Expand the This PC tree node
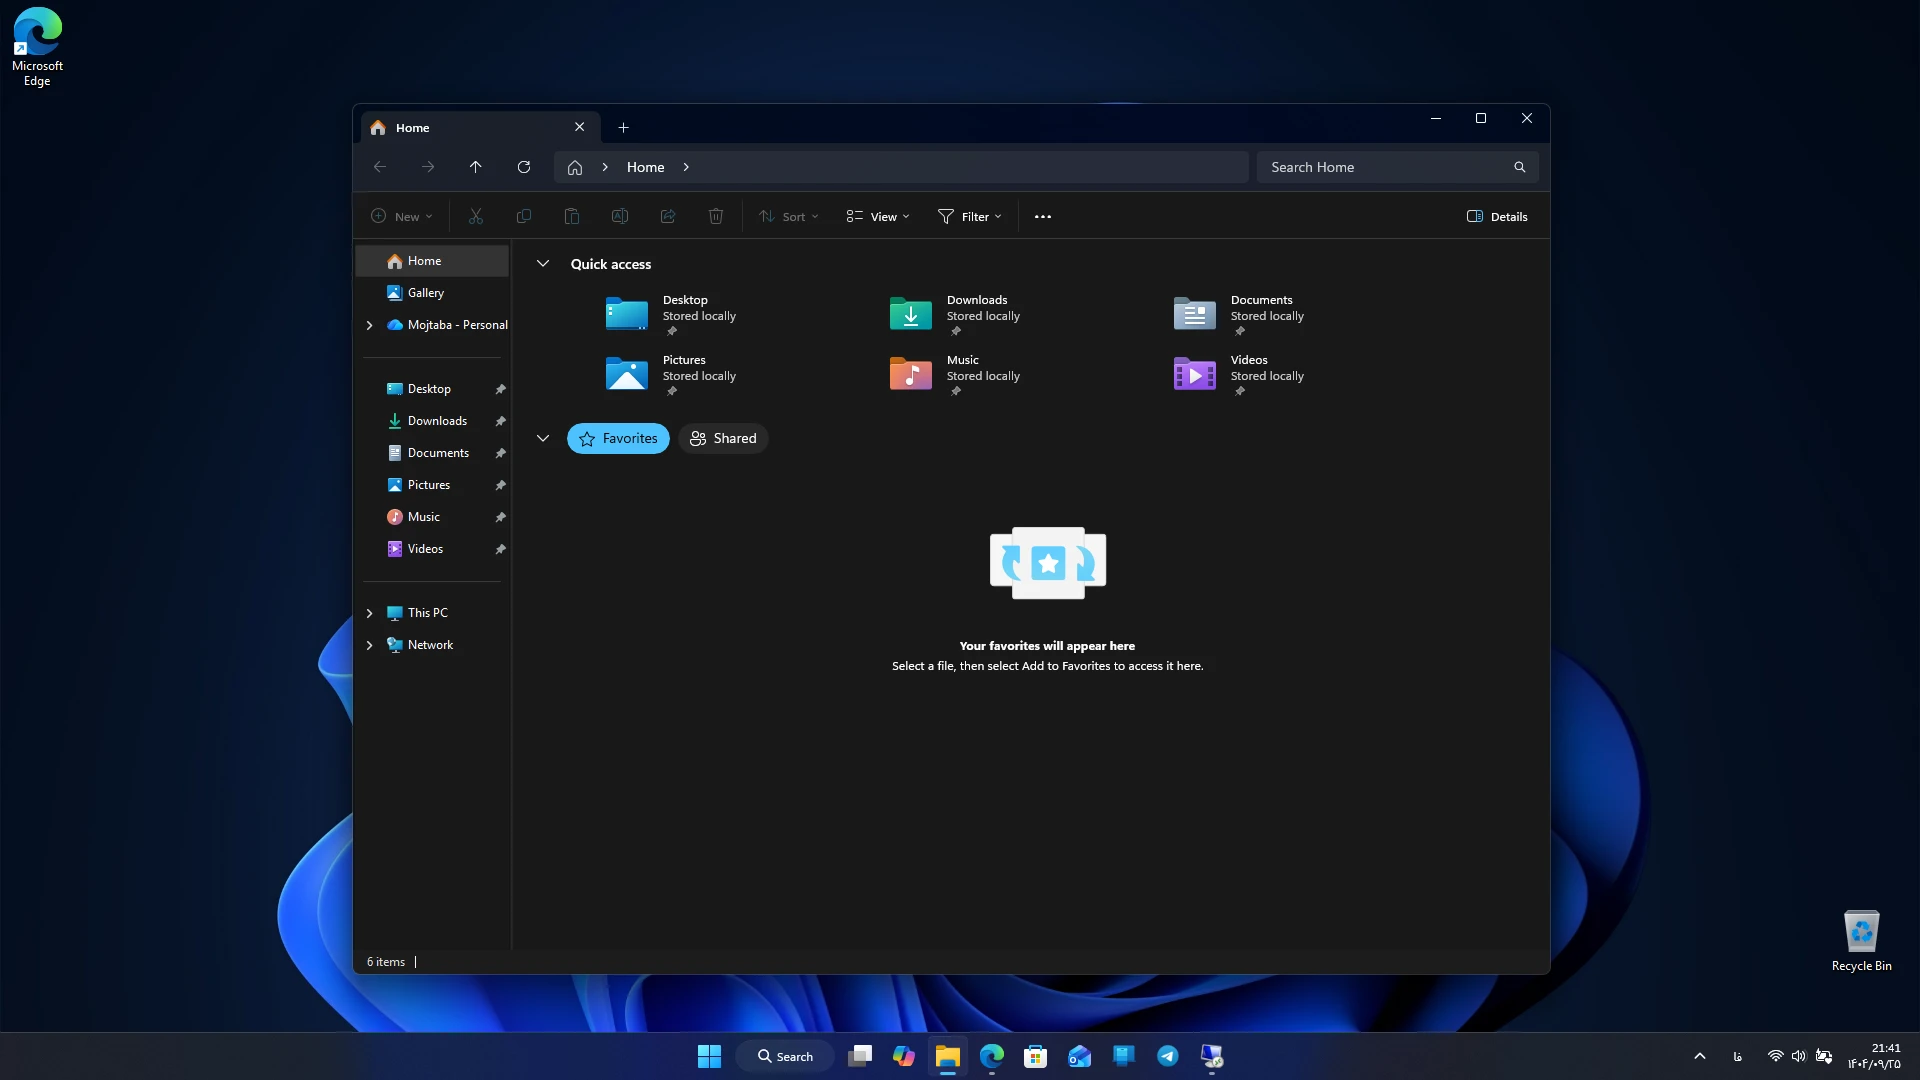1920x1080 pixels. (369, 613)
